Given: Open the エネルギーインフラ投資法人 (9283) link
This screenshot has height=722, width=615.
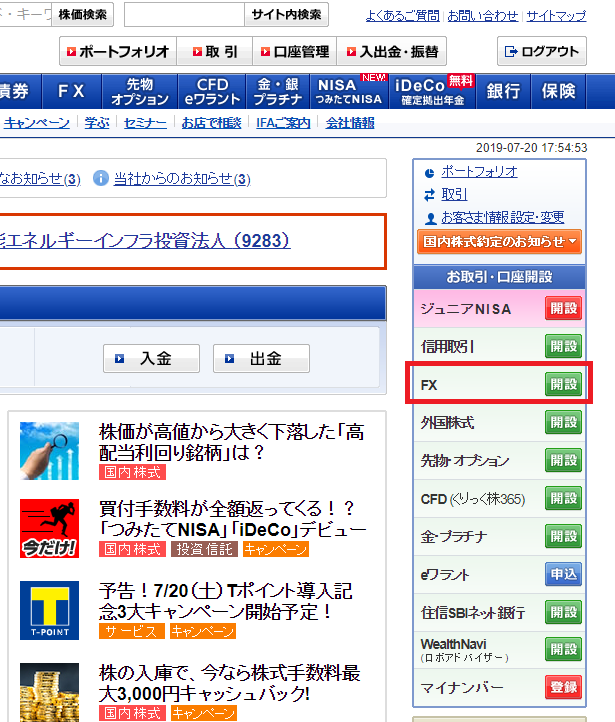Looking at the screenshot, I should click(145, 240).
